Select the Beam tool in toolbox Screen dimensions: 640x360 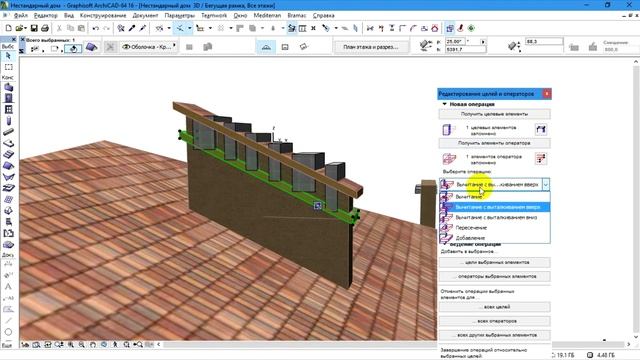point(8,132)
